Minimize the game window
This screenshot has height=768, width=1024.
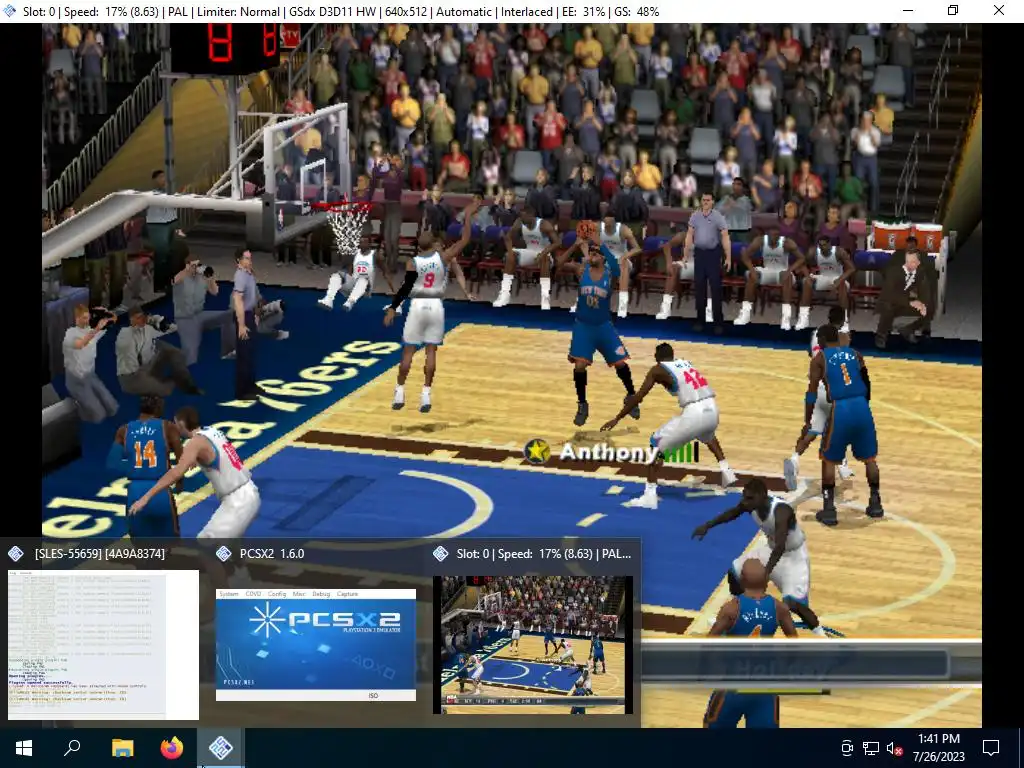[908, 10]
